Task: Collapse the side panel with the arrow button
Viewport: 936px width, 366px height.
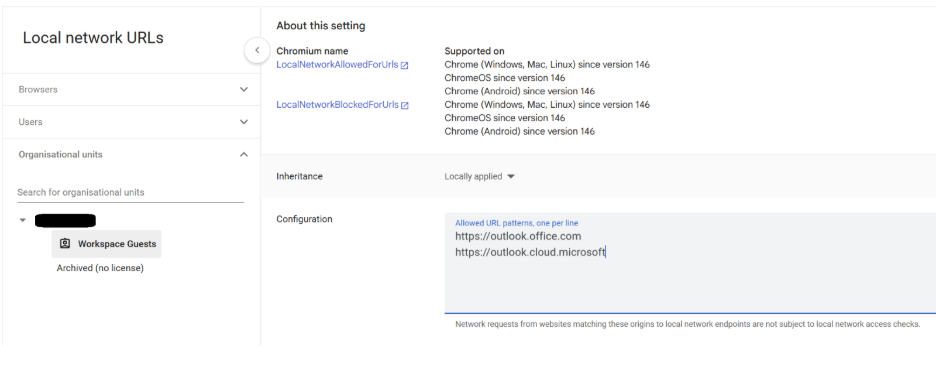Action: click(257, 50)
